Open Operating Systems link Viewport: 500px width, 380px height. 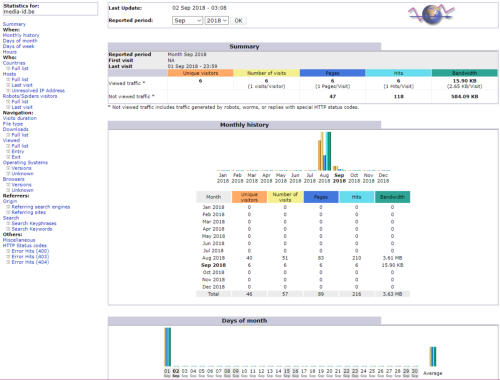tap(25, 163)
